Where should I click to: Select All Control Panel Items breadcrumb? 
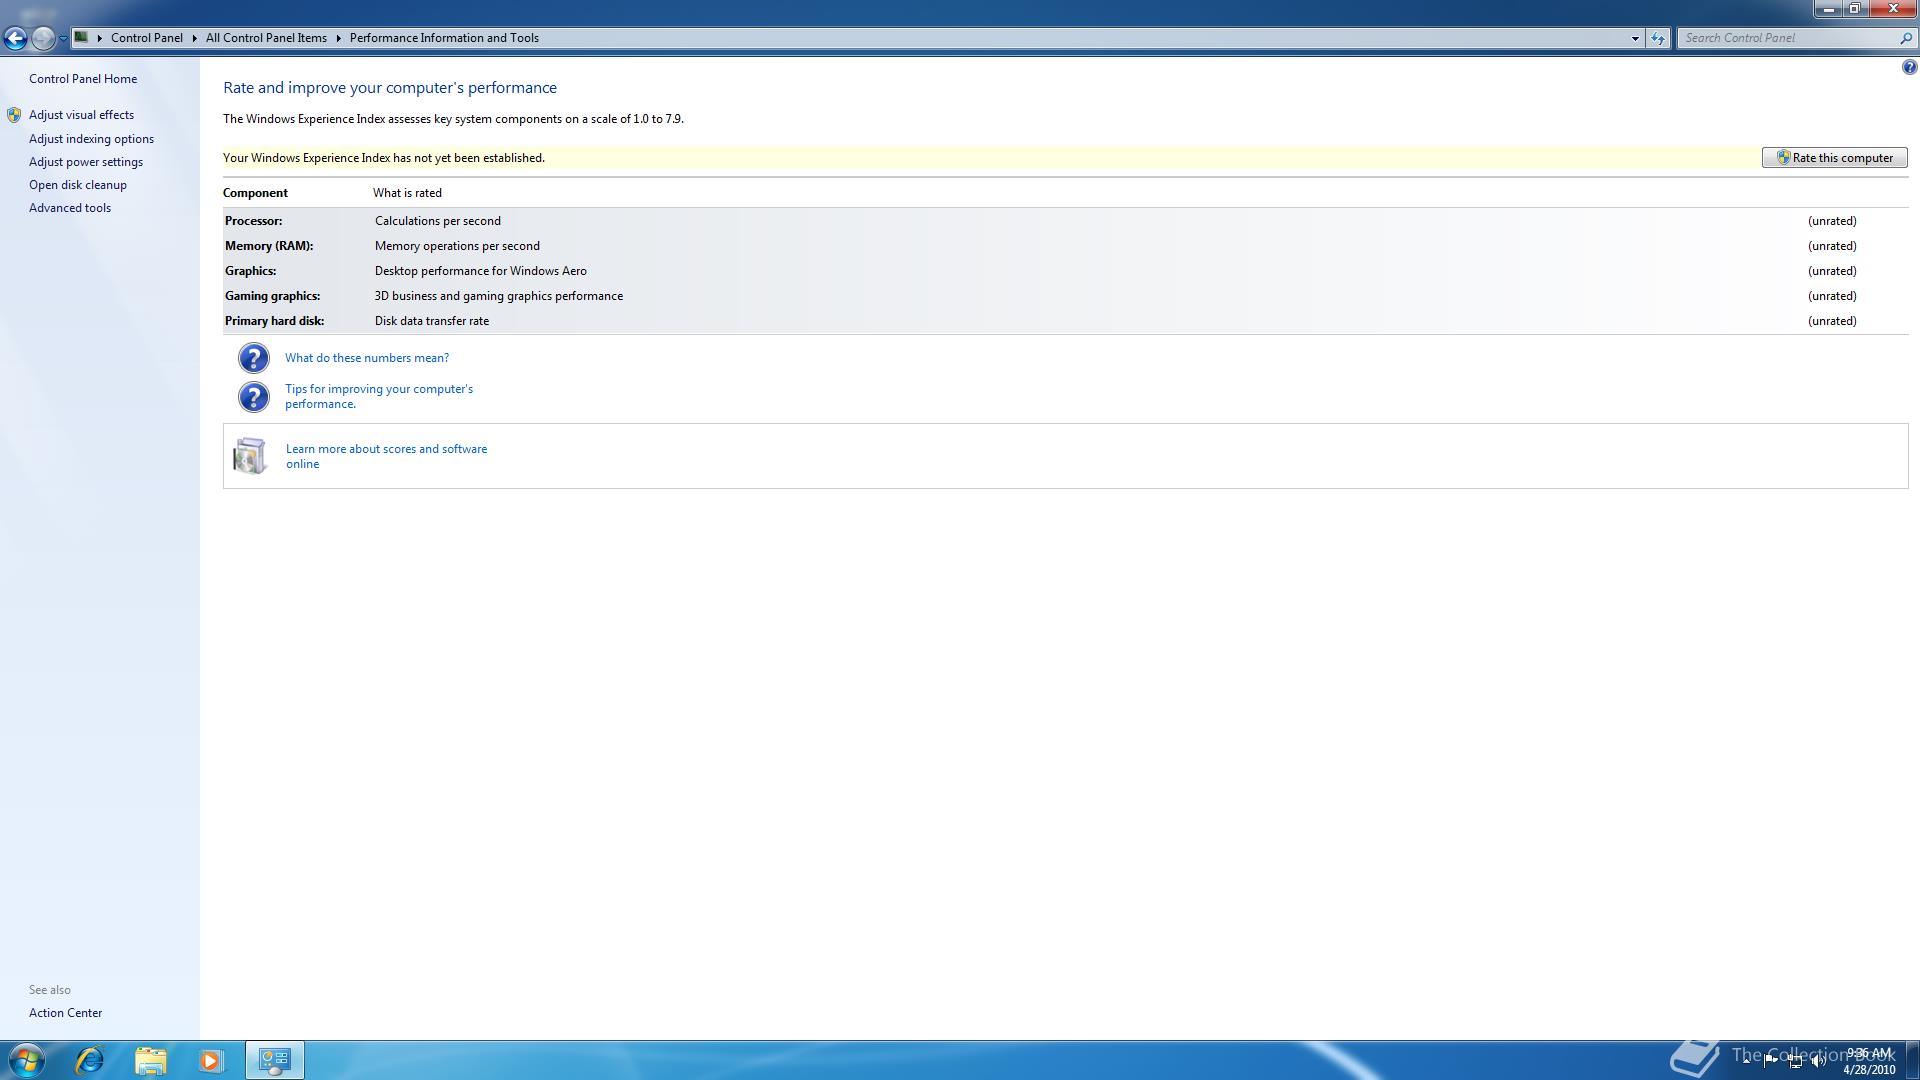coord(266,38)
